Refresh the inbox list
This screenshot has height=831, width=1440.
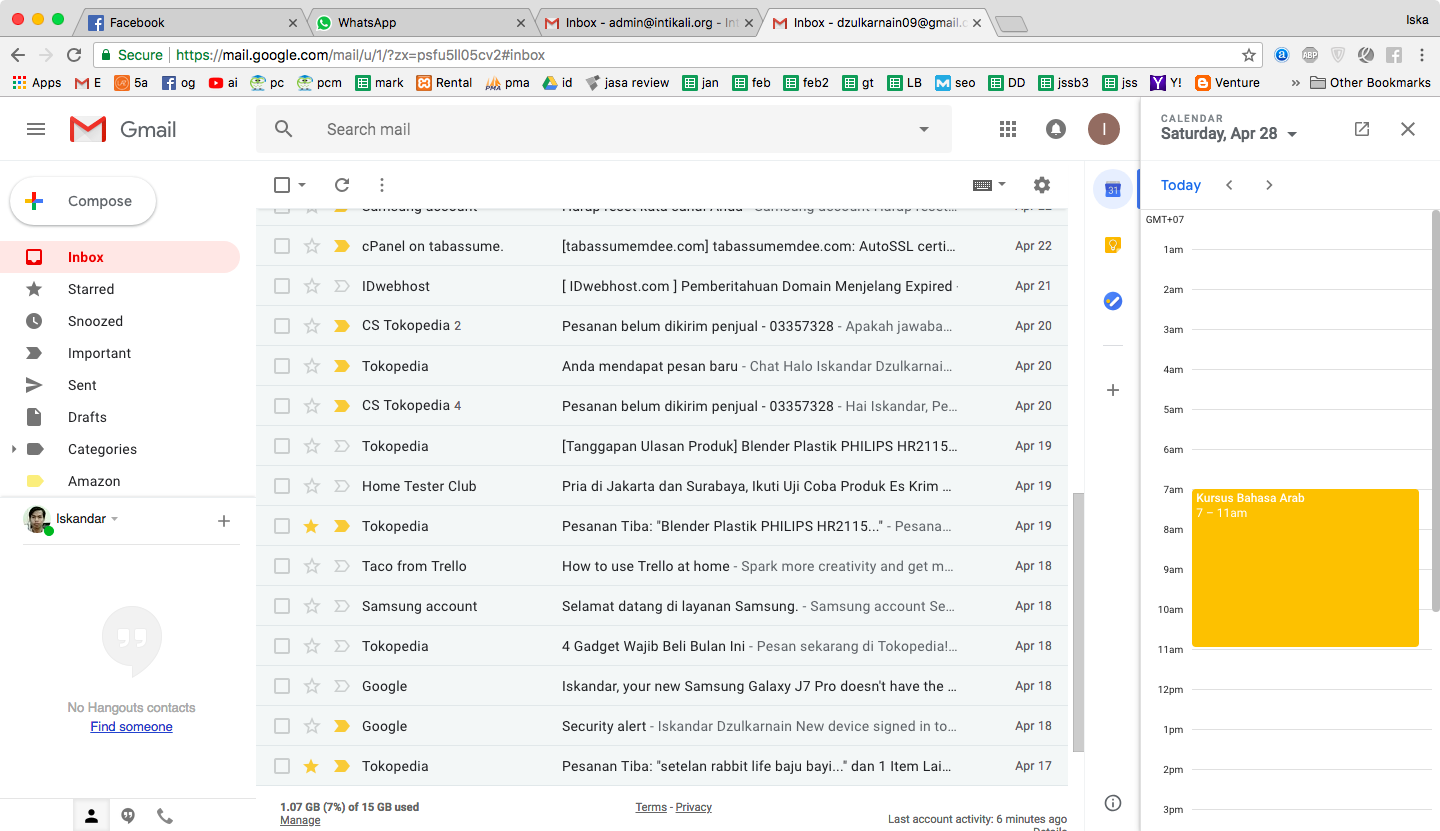pos(341,185)
